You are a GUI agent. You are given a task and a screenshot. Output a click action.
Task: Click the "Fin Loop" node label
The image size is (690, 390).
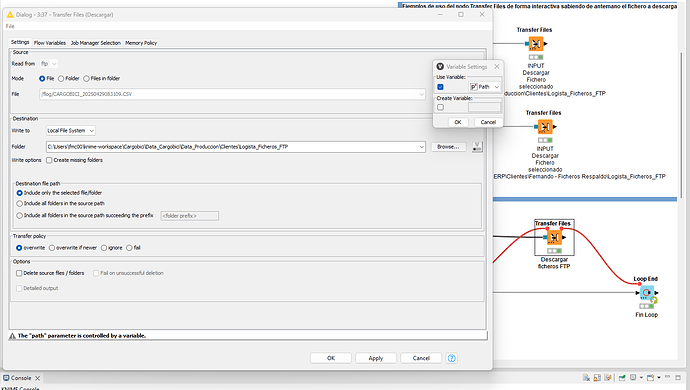pyautogui.click(x=646, y=315)
